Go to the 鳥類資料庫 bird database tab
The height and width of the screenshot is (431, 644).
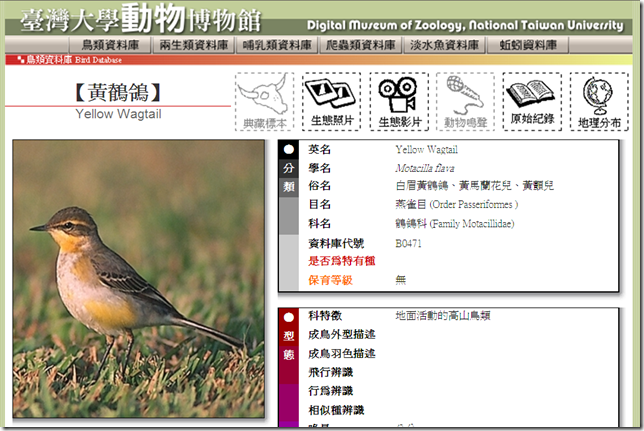[110, 45]
